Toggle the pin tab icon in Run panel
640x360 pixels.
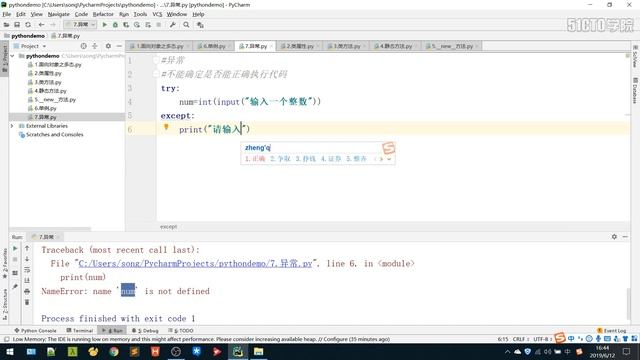click(x=15, y=287)
